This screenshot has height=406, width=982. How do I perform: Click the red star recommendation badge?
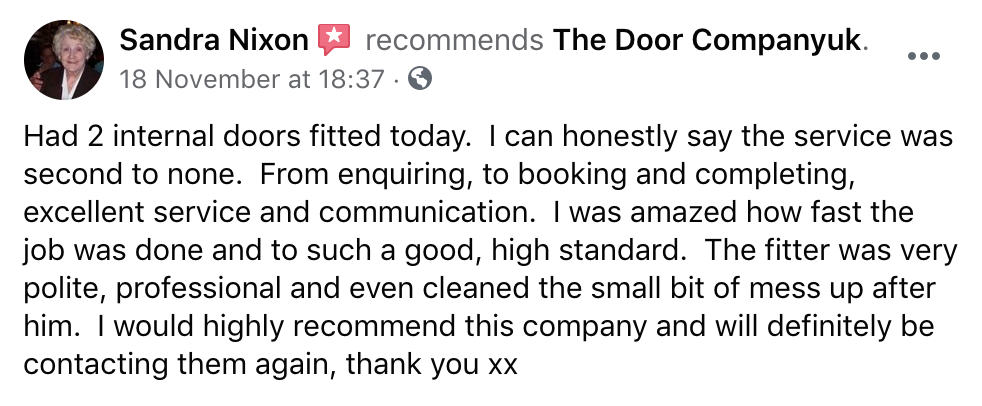point(335,40)
